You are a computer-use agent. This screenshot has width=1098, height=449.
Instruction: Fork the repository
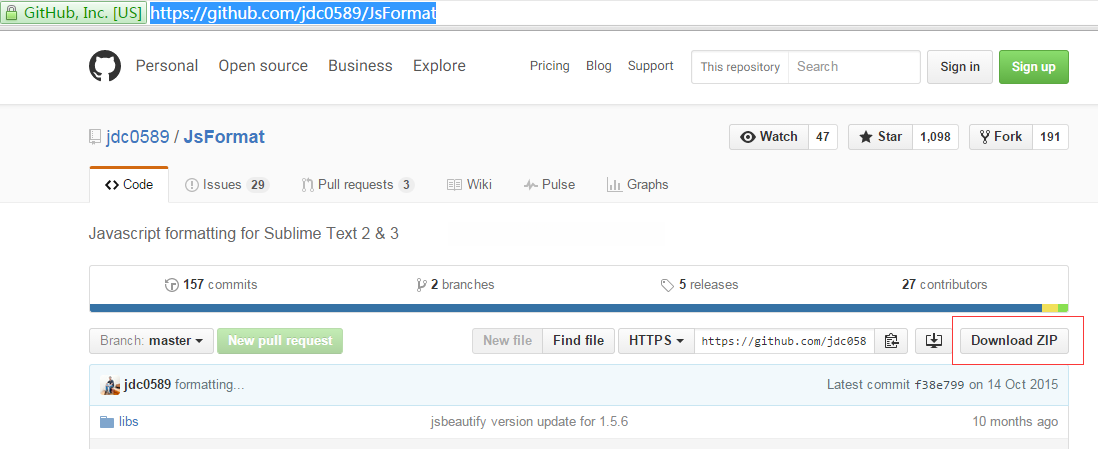[x=1001, y=137]
